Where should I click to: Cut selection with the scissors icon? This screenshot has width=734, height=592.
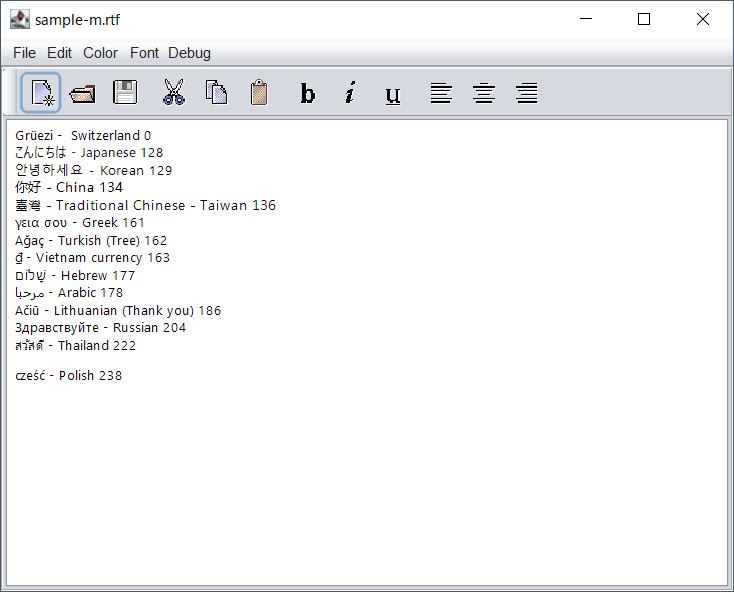174,93
